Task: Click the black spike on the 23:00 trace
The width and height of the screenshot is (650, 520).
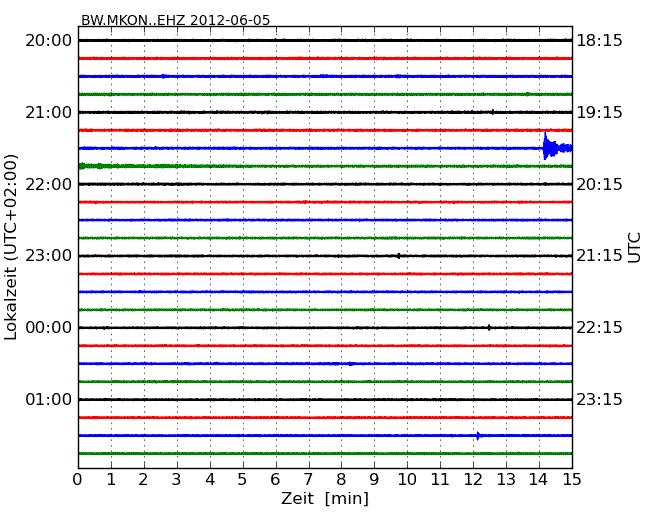Action: [x=398, y=256]
